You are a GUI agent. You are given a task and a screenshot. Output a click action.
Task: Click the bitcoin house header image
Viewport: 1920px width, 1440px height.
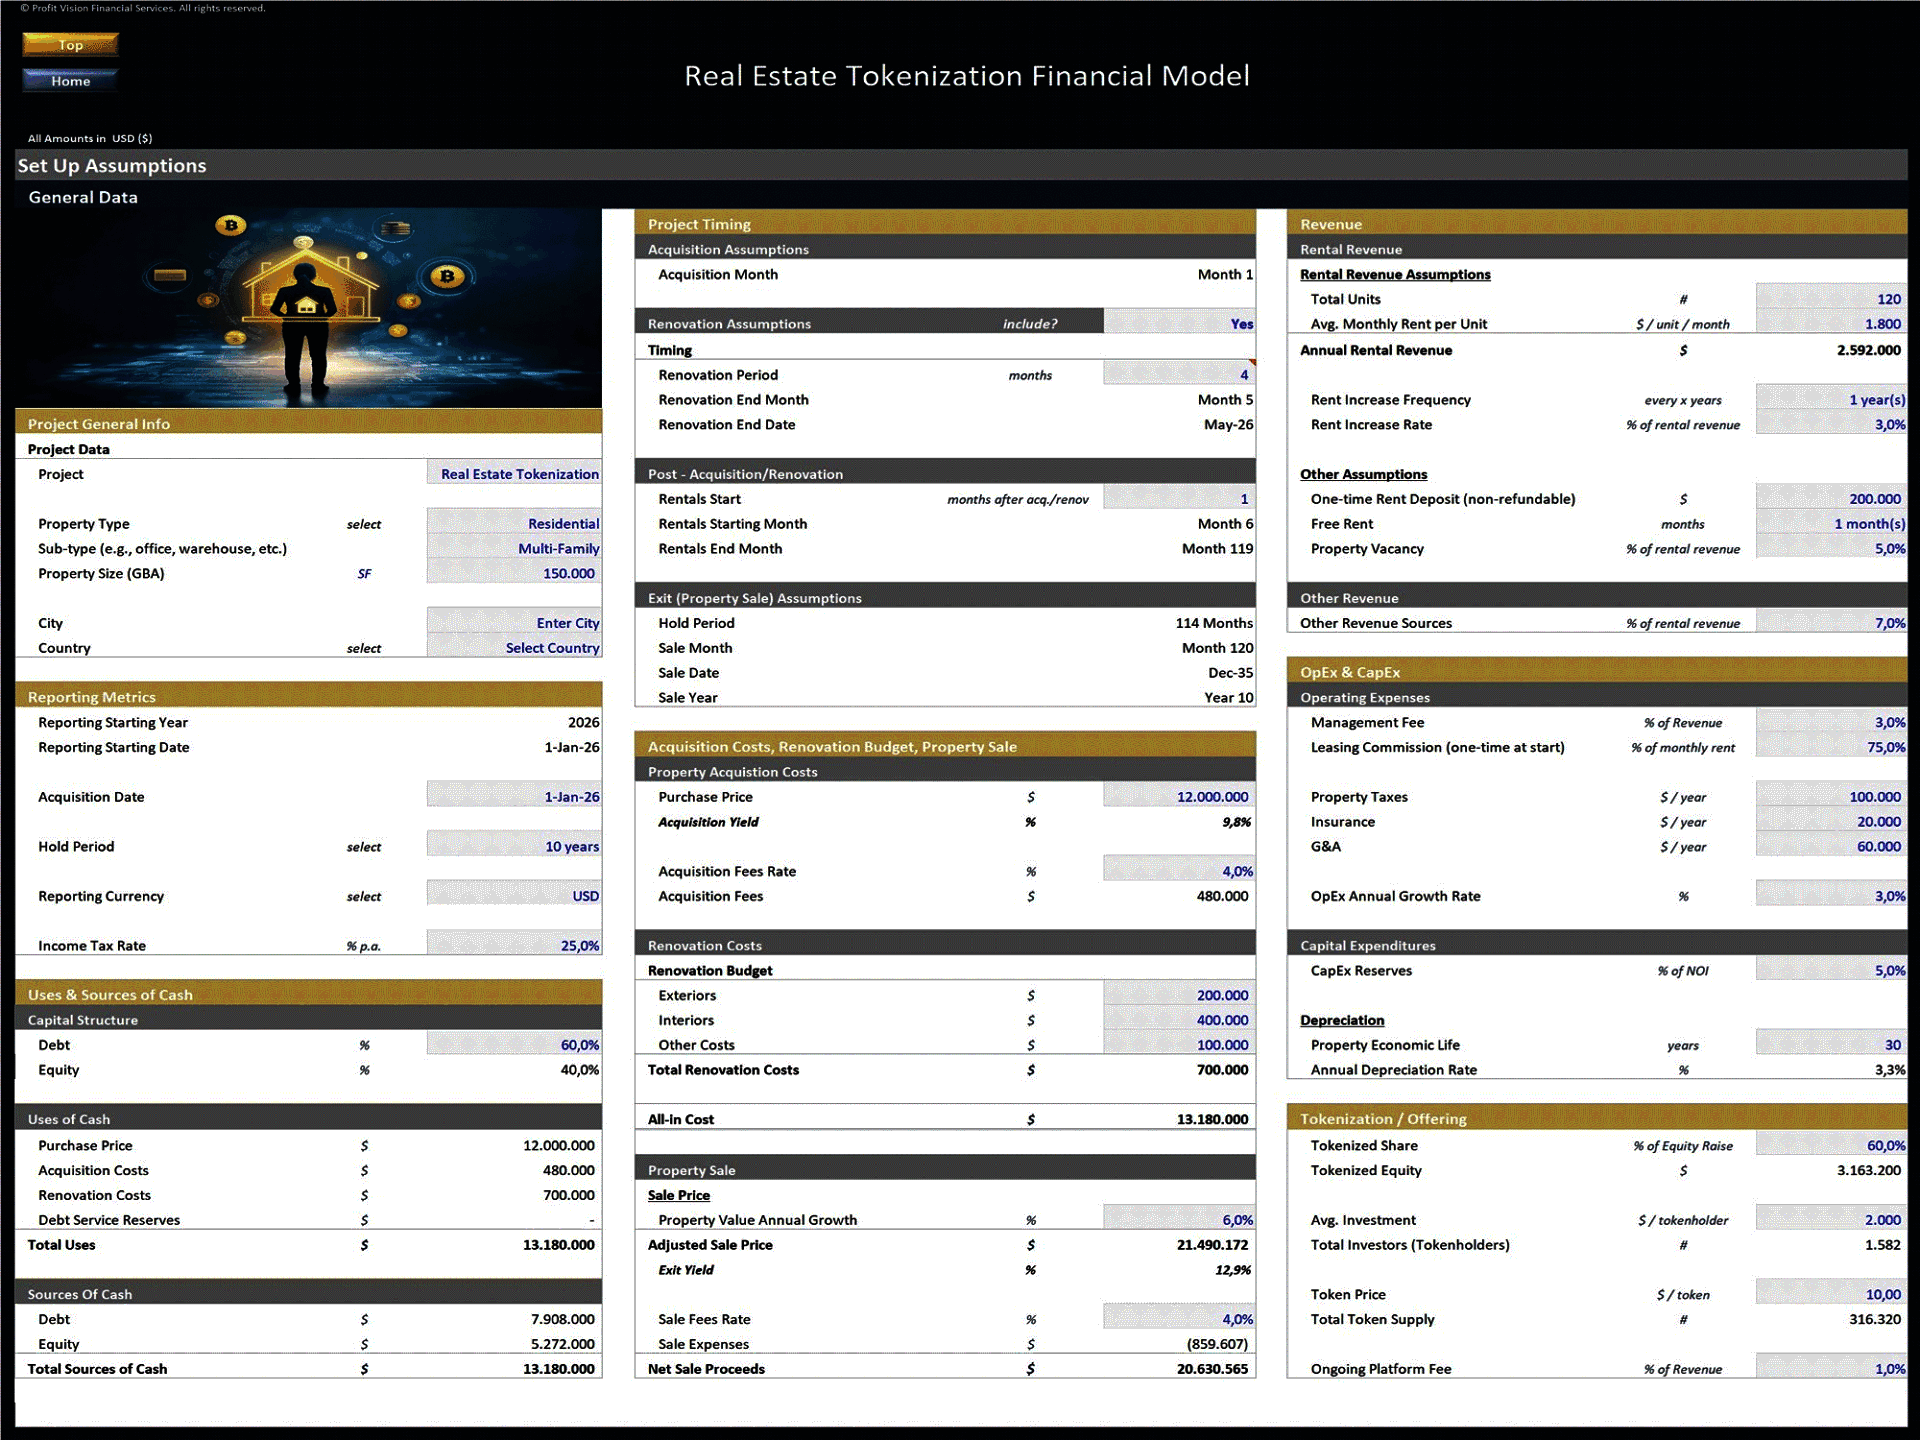click(x=308, y=307)
